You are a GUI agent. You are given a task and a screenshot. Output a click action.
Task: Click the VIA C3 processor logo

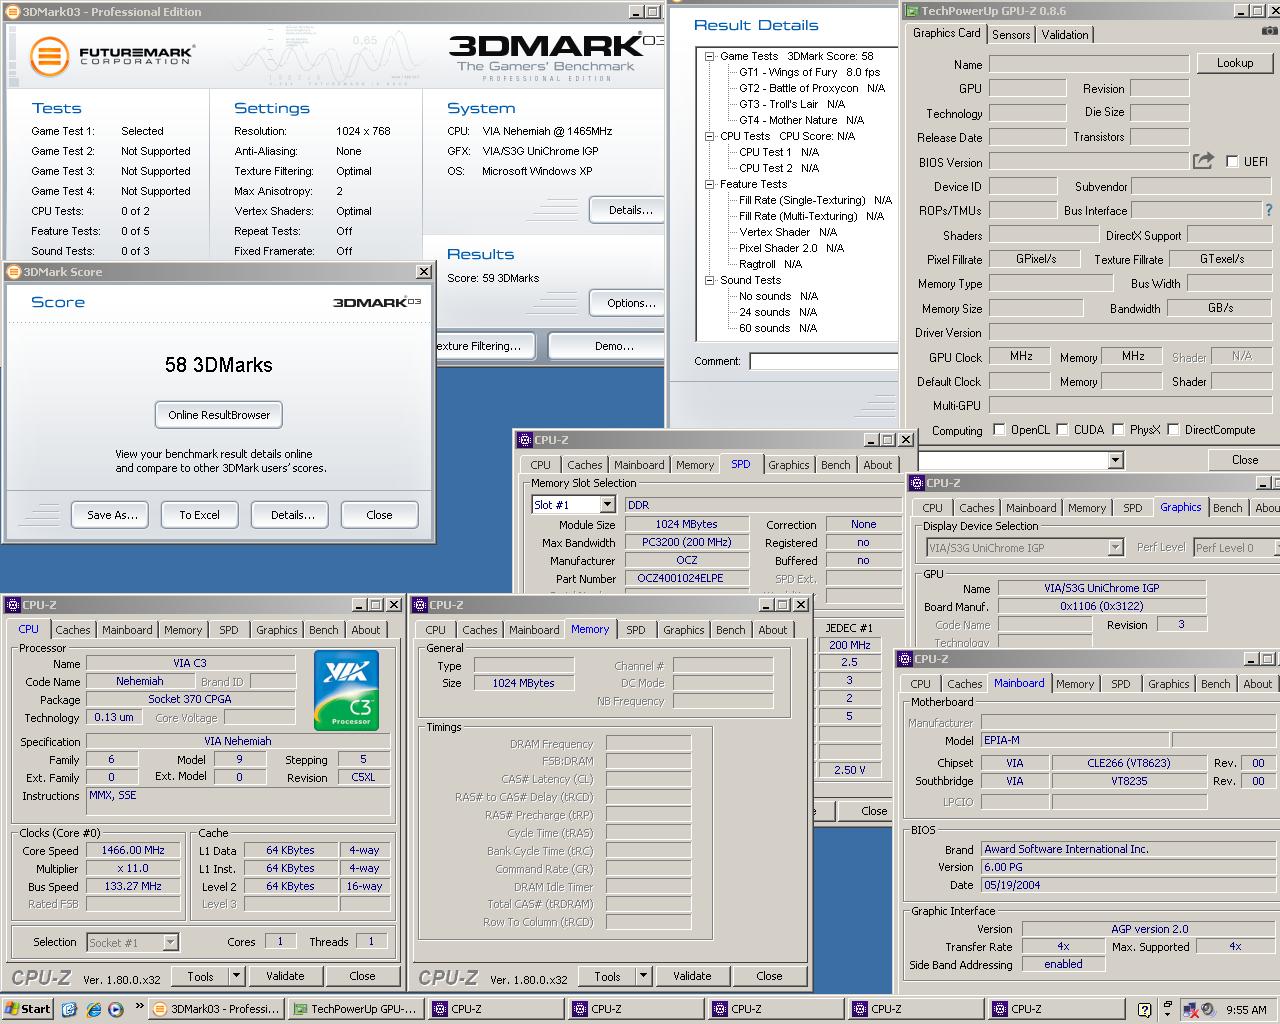346,689
